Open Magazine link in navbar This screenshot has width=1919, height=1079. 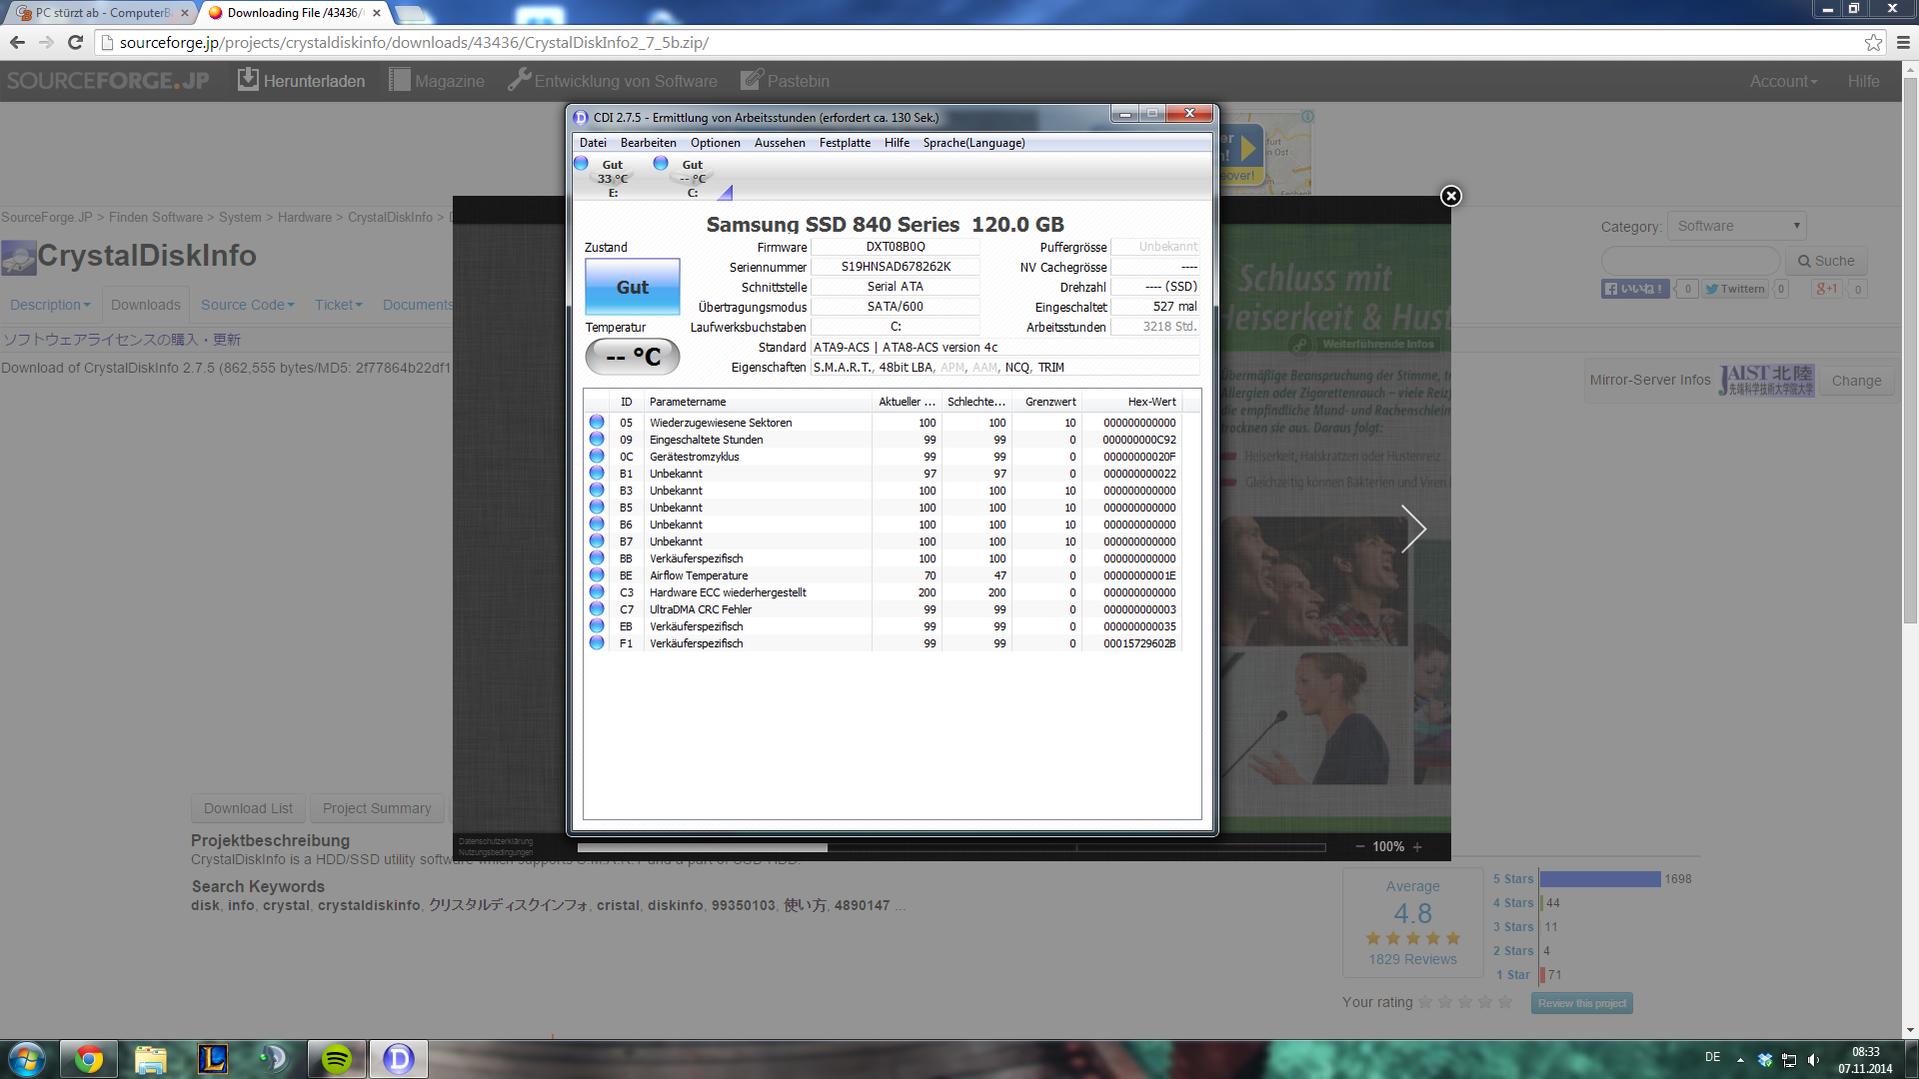tap(436, 81)
